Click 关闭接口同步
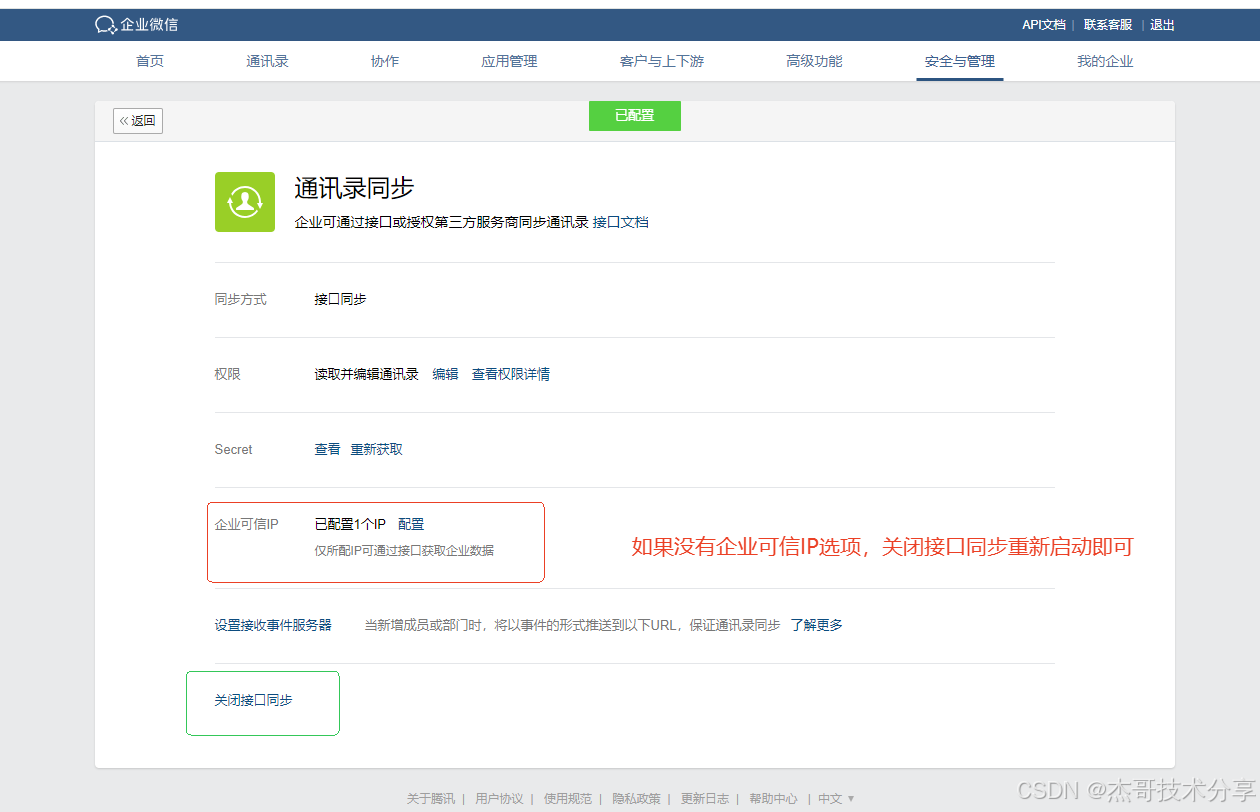 click(x=253, y=700)
